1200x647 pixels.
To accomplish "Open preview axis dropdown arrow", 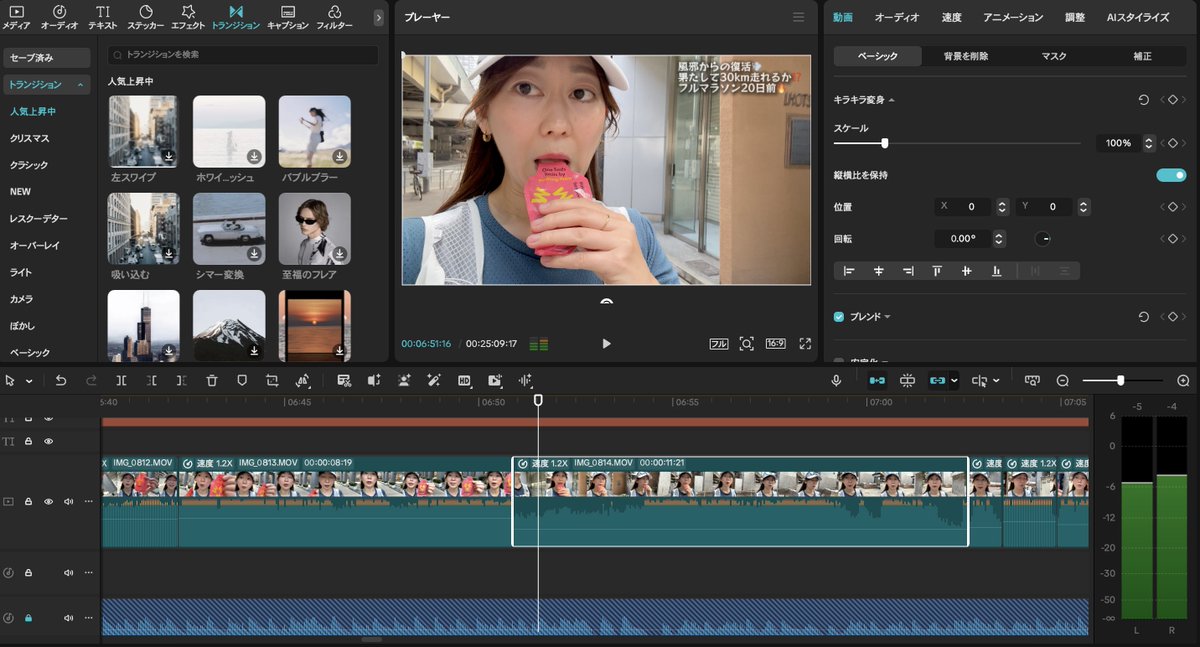I will coord(996,381).
